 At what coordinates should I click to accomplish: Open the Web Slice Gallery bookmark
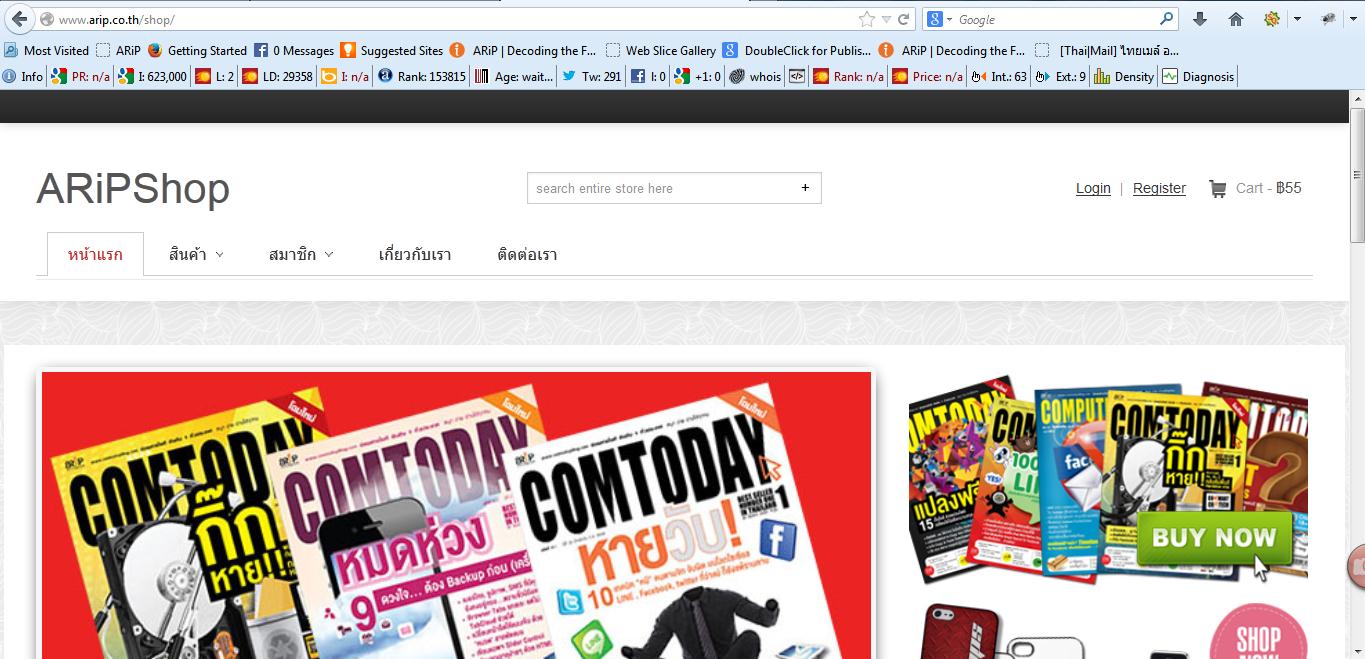[661, 50]
